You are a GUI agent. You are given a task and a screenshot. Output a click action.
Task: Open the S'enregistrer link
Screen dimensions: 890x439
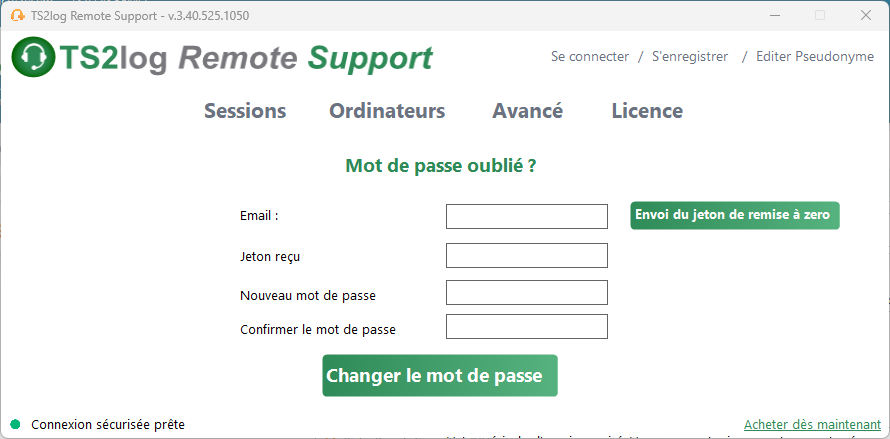pyautogui.click(x=690, y=57)
